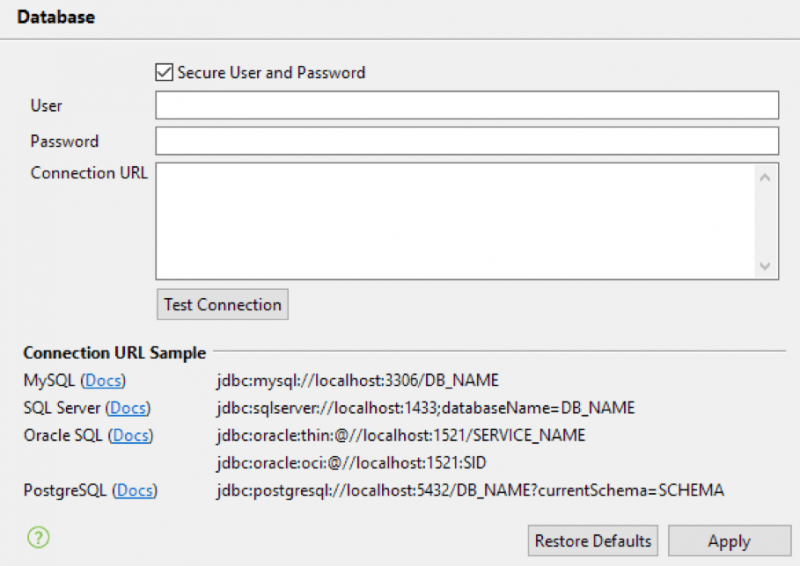Open the MySQL Docs link
Viewport: 800px width, 566px height.
click(x=104, y=381)
